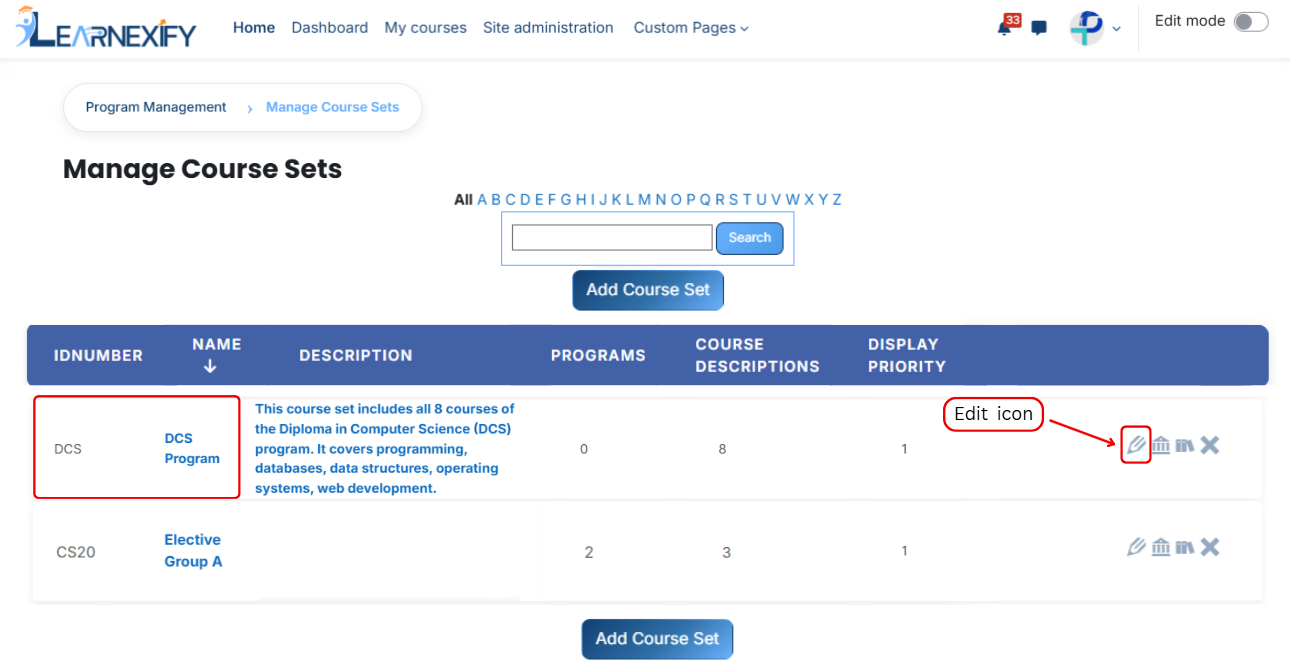Viewport: 1290px width, 668px height.
Task: Show All in the alphabet filter
Action: (463, 200)
